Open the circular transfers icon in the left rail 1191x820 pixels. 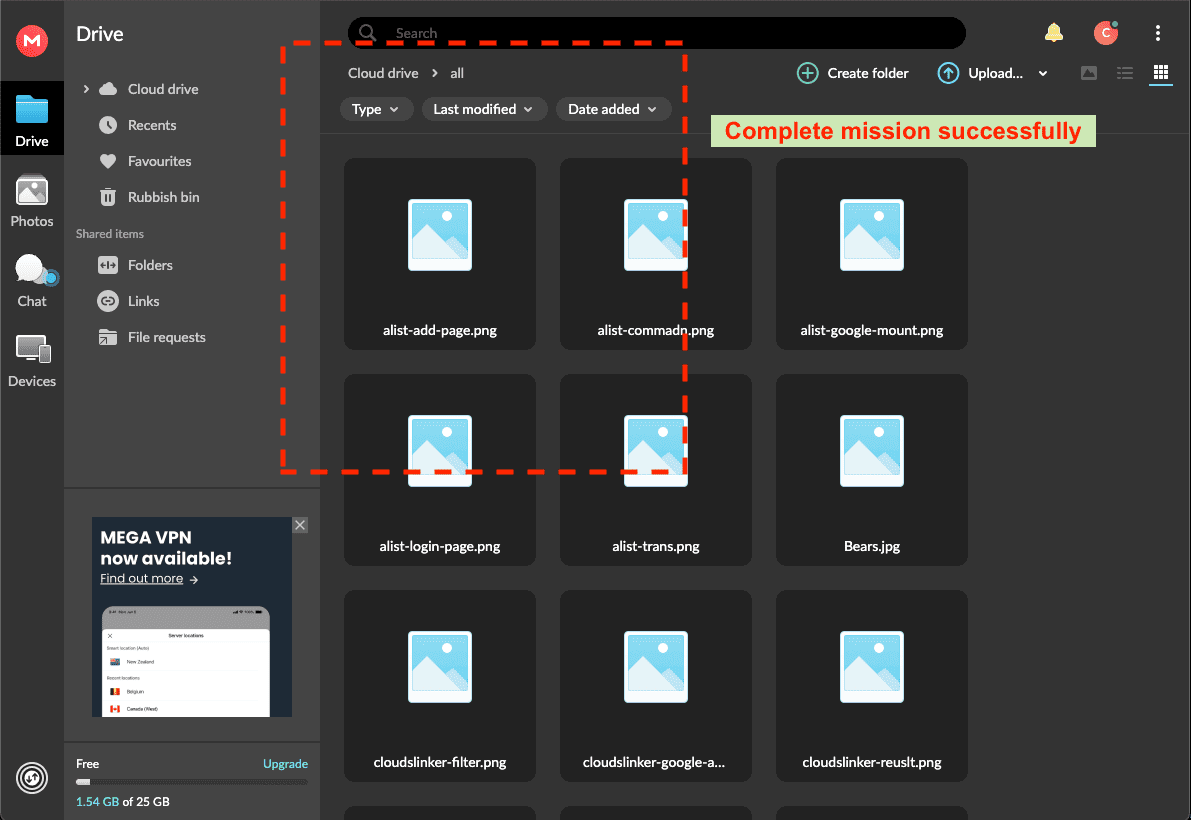[32, 778]
